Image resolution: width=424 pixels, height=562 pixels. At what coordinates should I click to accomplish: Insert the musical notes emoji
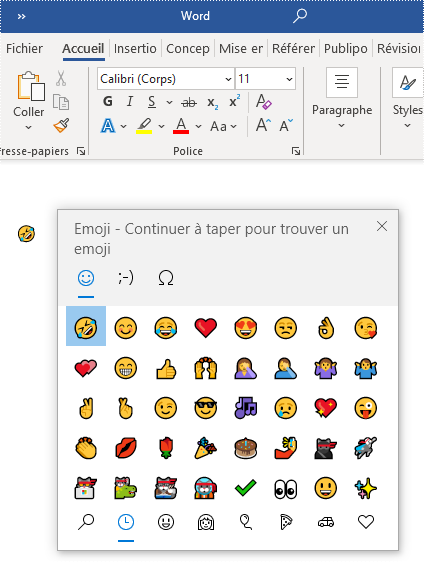(246, 408)
